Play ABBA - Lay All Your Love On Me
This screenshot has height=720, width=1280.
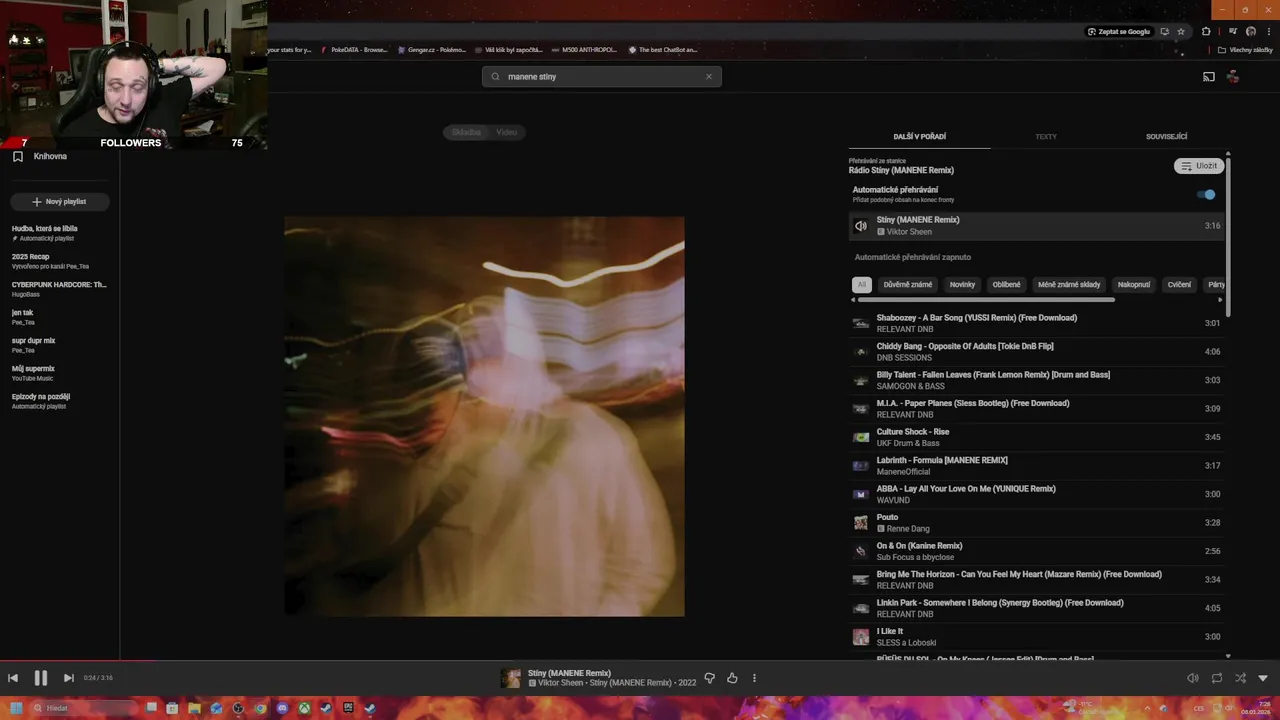tap(1036, 494)
